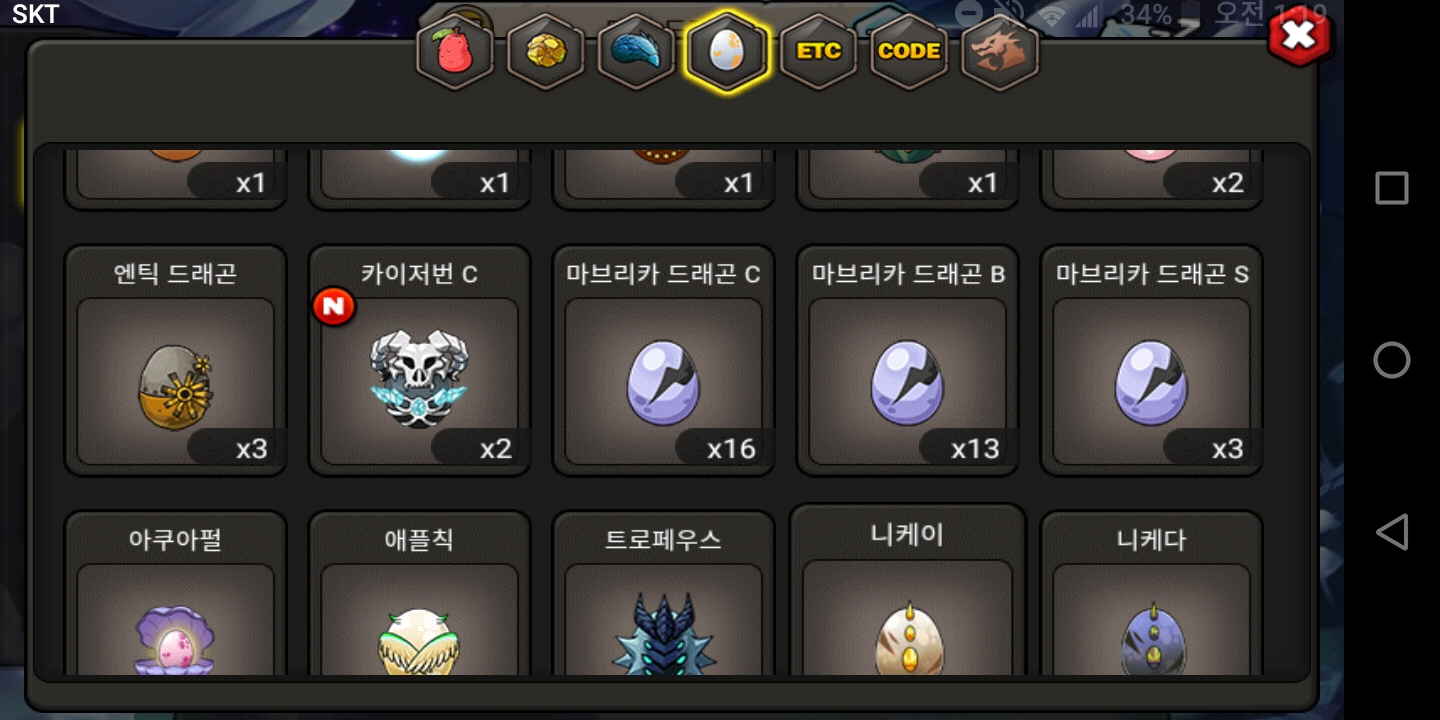
Task: Tap the Android home circle button
Action: click(x=1392, y=360)
